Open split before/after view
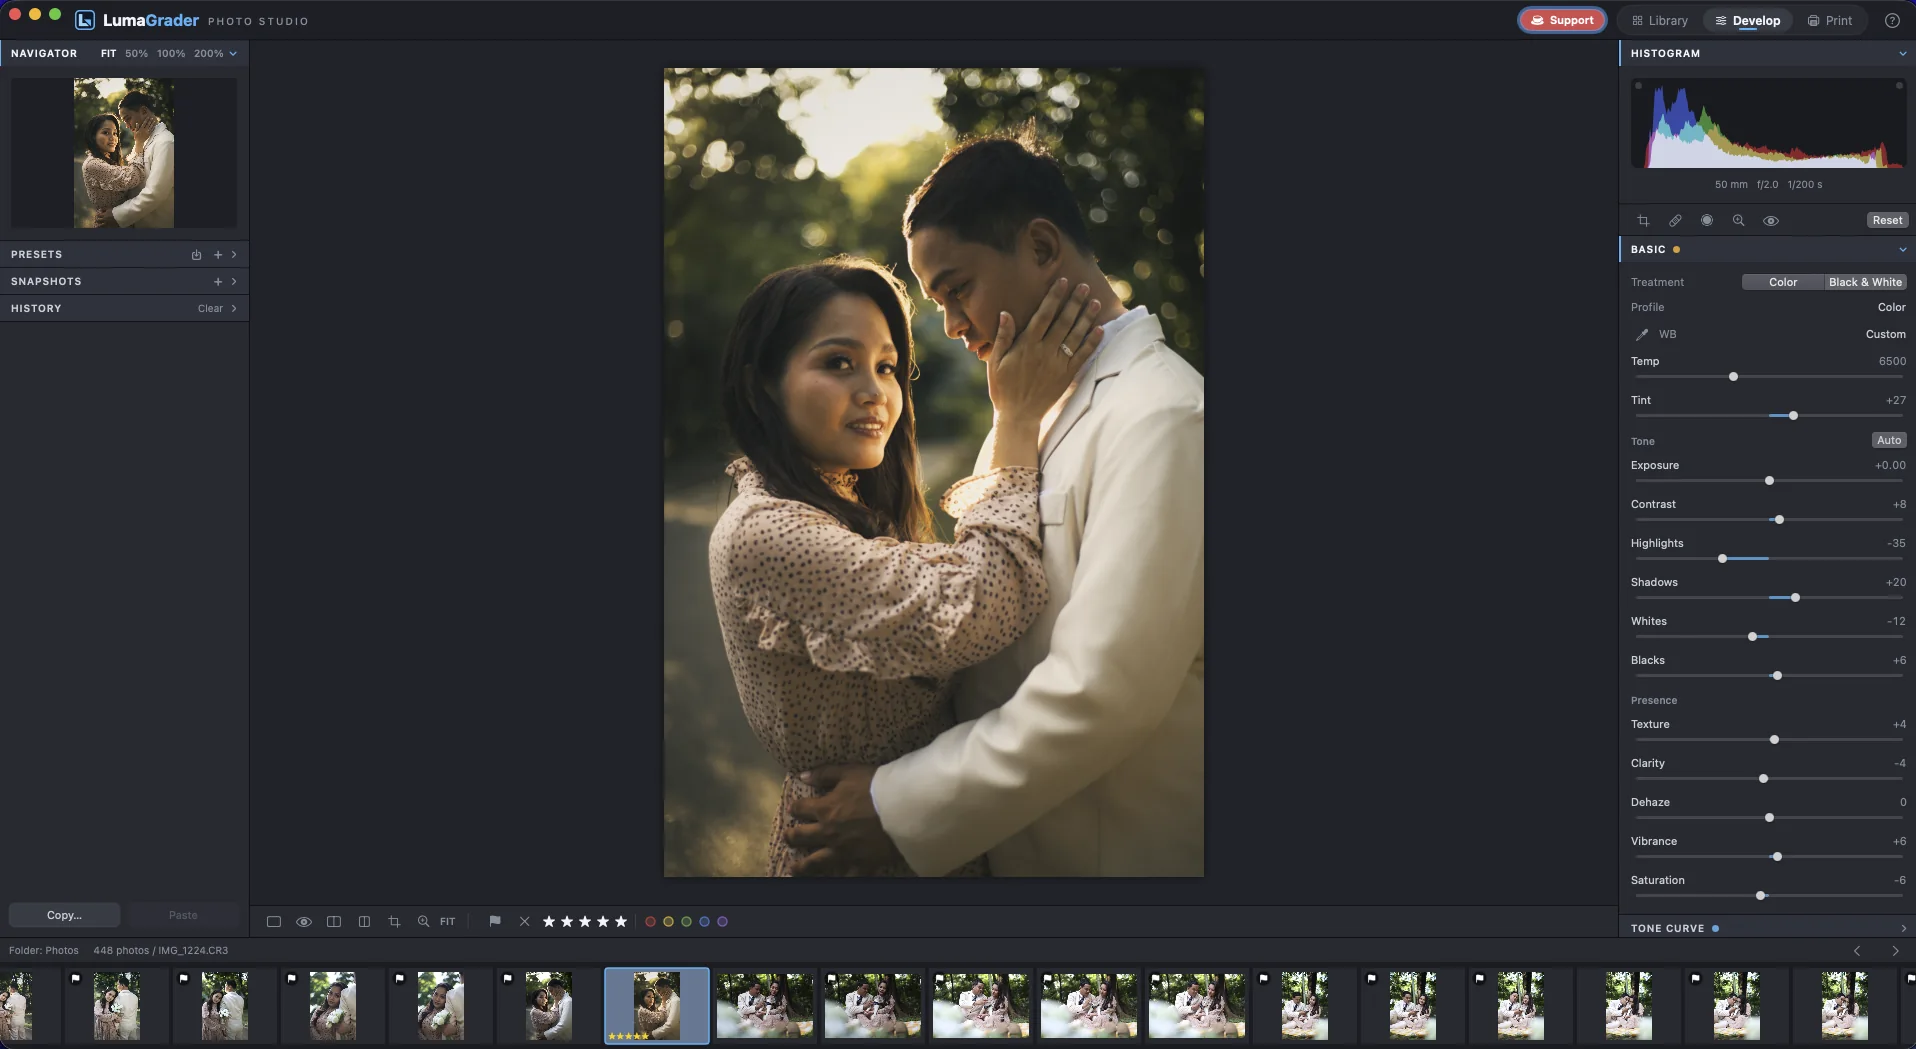Screen dimensions: 1916x1049 coord(364,921)
